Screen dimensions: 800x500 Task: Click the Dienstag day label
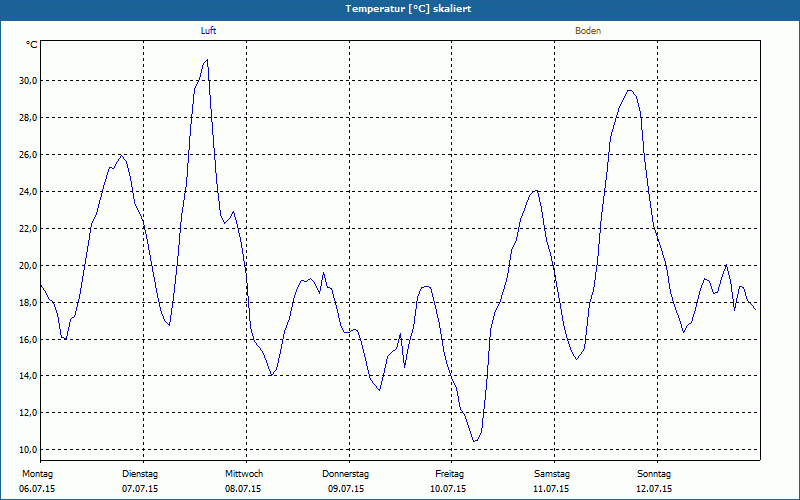click(x=140, y=474)
